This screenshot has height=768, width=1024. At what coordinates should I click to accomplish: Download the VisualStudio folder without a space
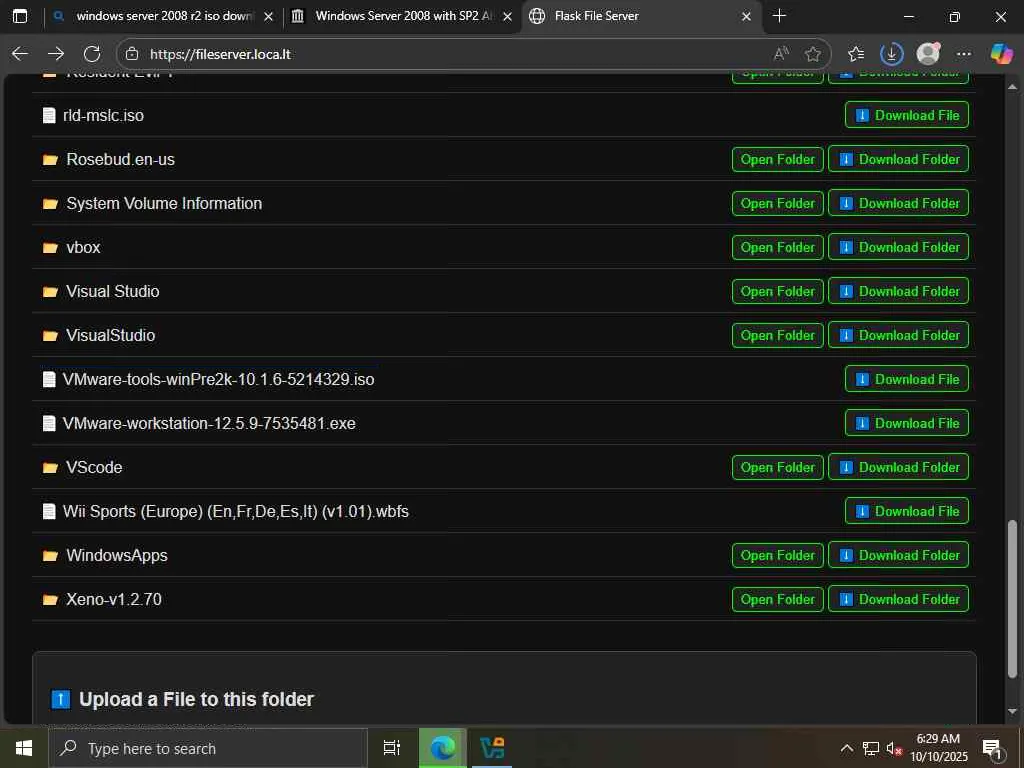[898, 335]
